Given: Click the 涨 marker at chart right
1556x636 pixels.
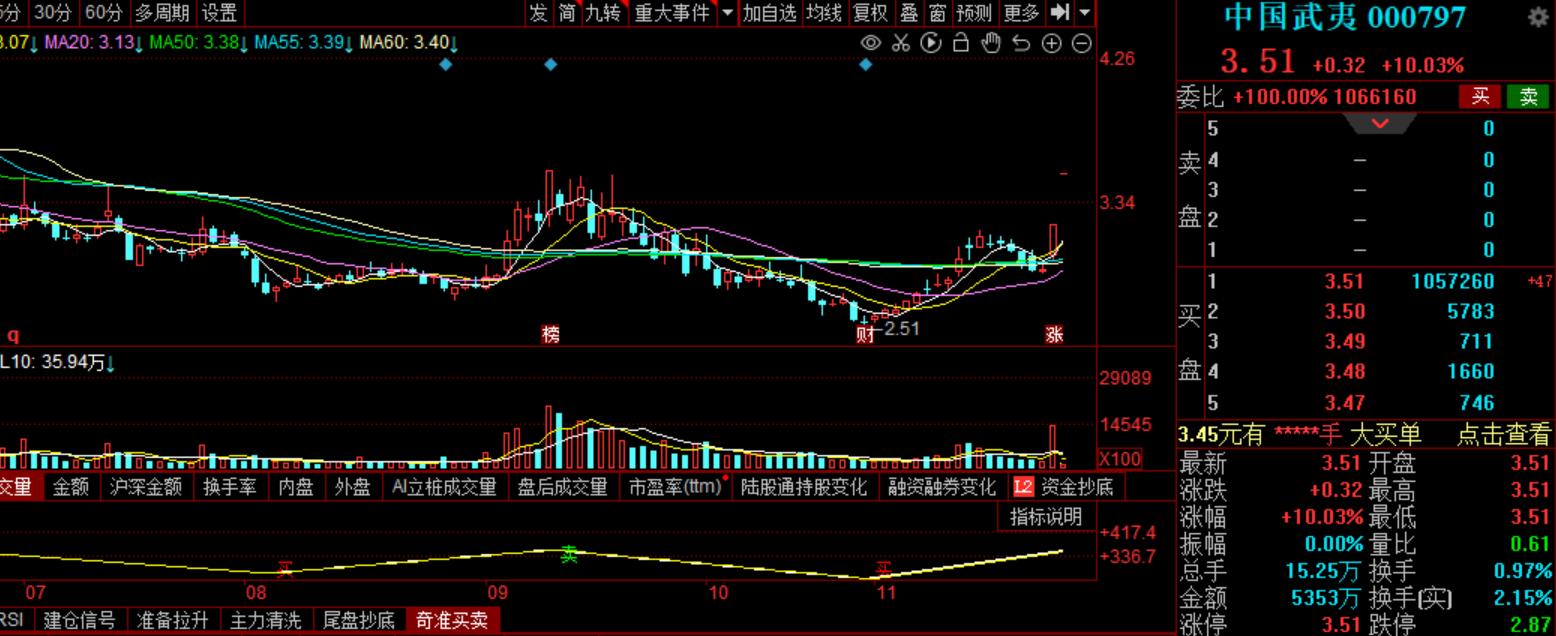Looking at the screenshot, I should pyautogui.click(x=1054, y=335).
